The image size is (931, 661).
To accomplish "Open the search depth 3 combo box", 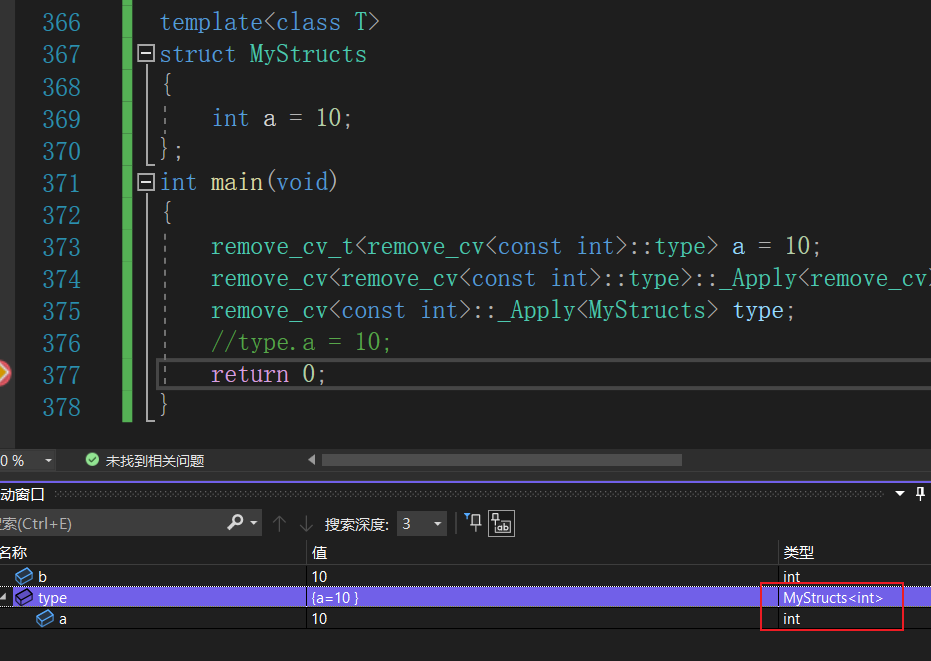I will (422, 524).
